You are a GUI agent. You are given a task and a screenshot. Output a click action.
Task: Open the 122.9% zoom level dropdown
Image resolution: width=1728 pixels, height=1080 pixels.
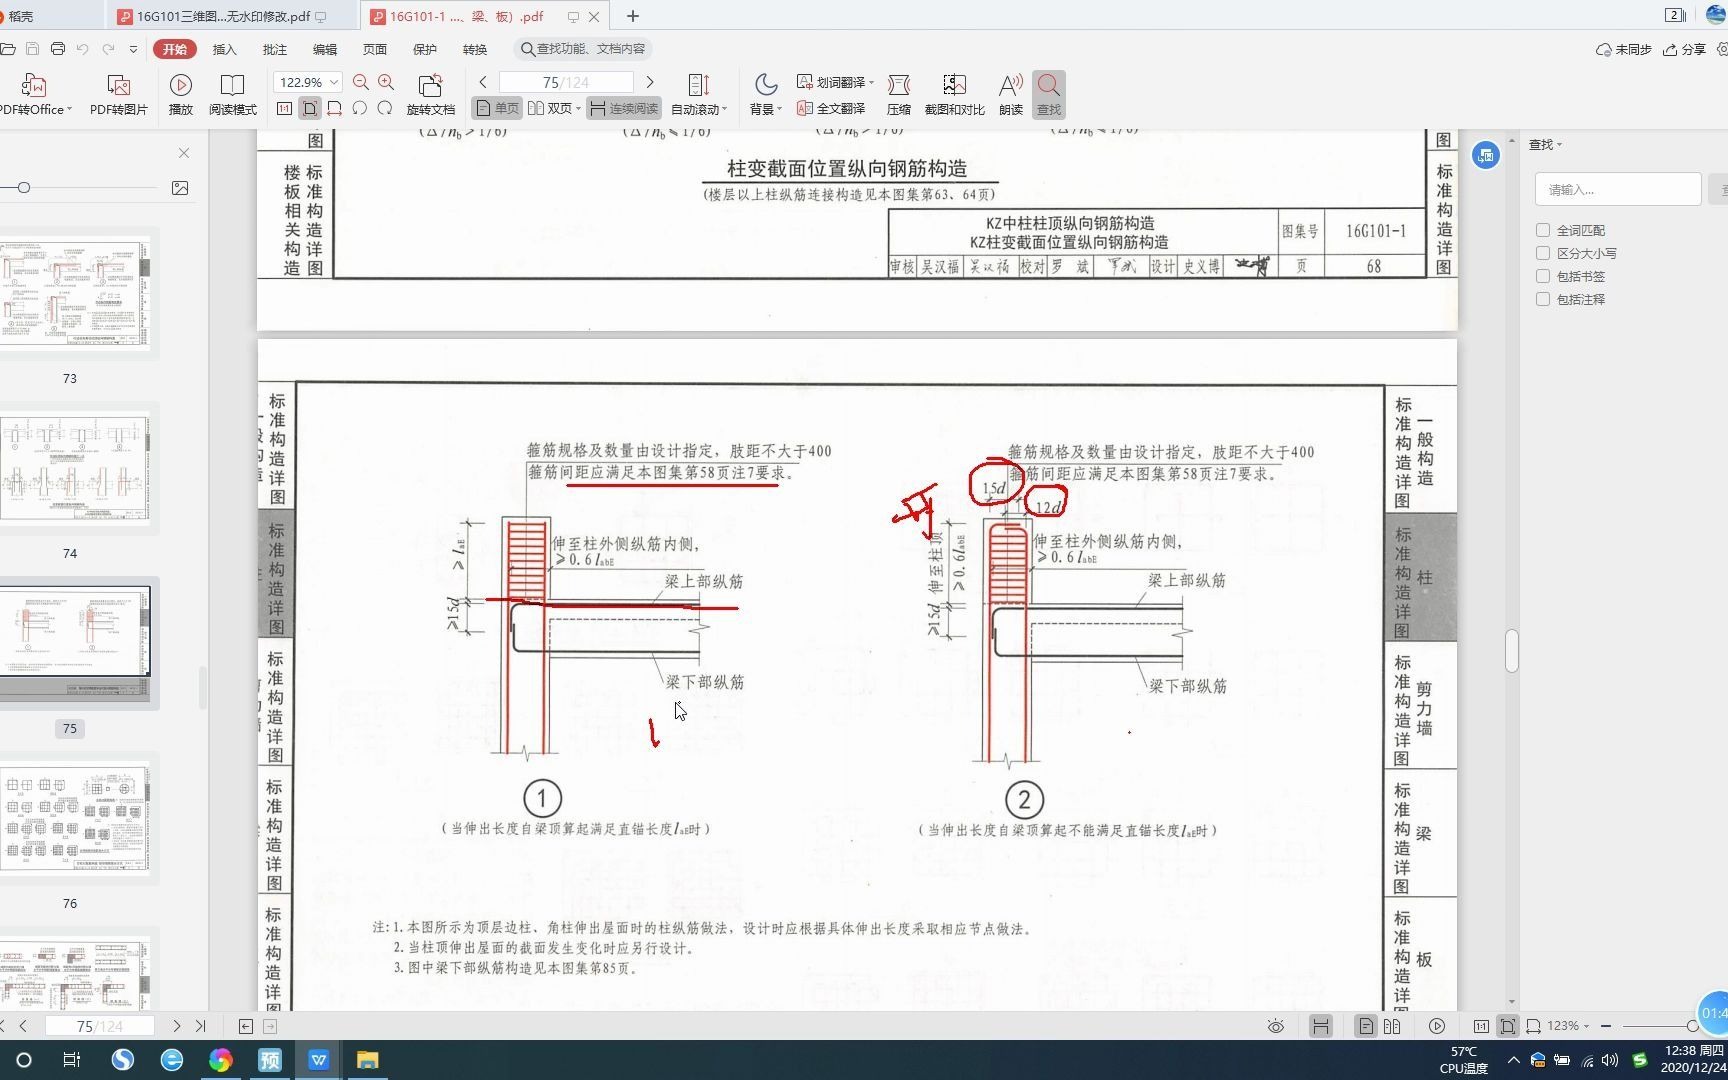pyautogui.click(x=334, y=82)
